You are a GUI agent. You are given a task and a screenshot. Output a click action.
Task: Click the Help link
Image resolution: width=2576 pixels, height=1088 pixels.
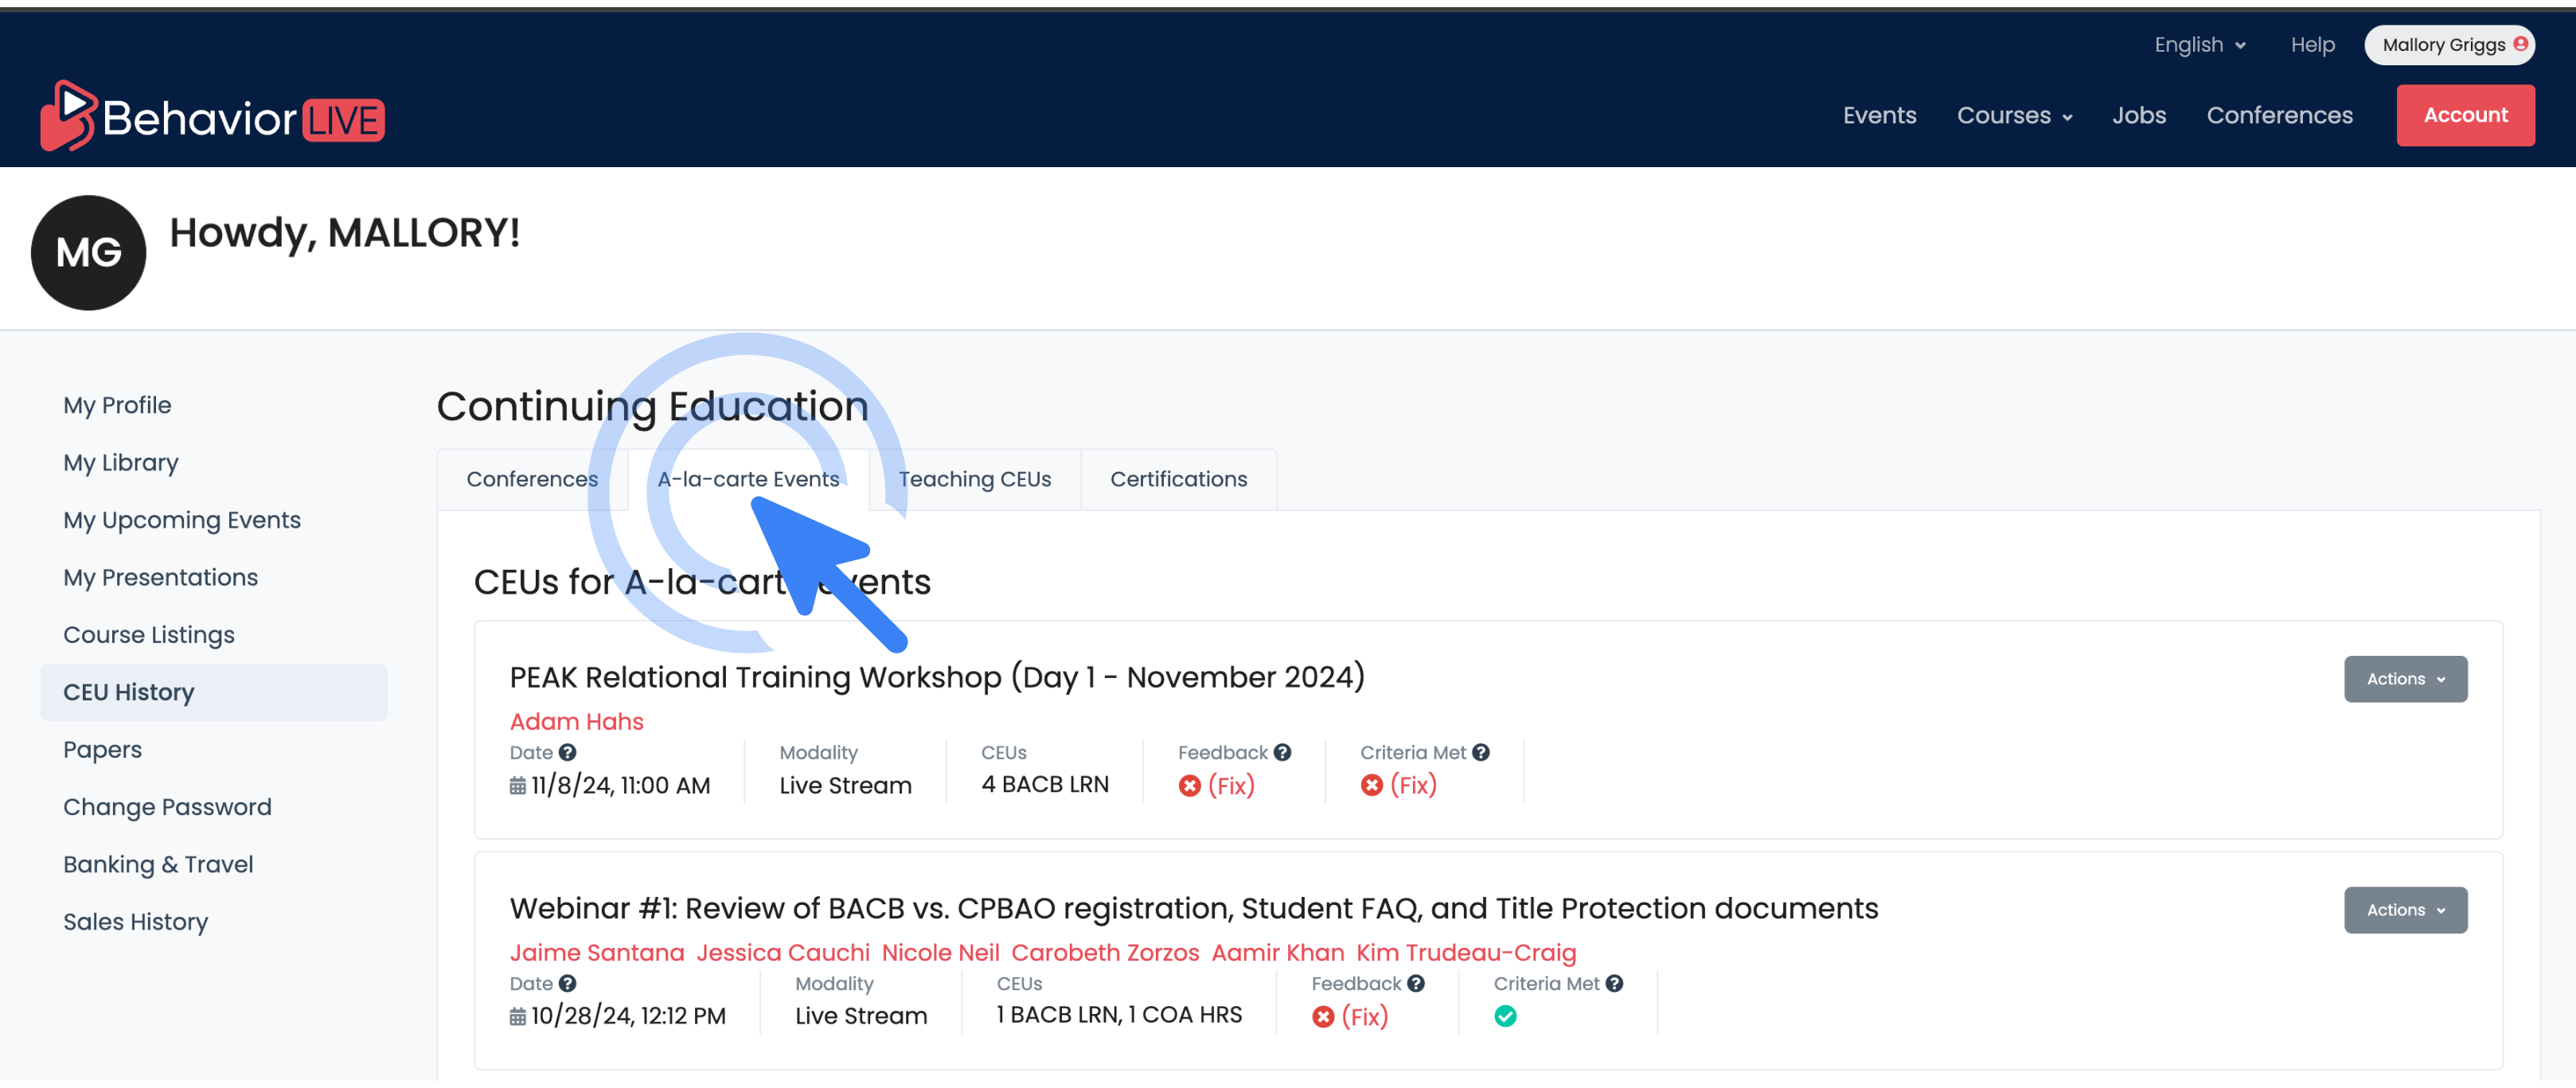2312,45
